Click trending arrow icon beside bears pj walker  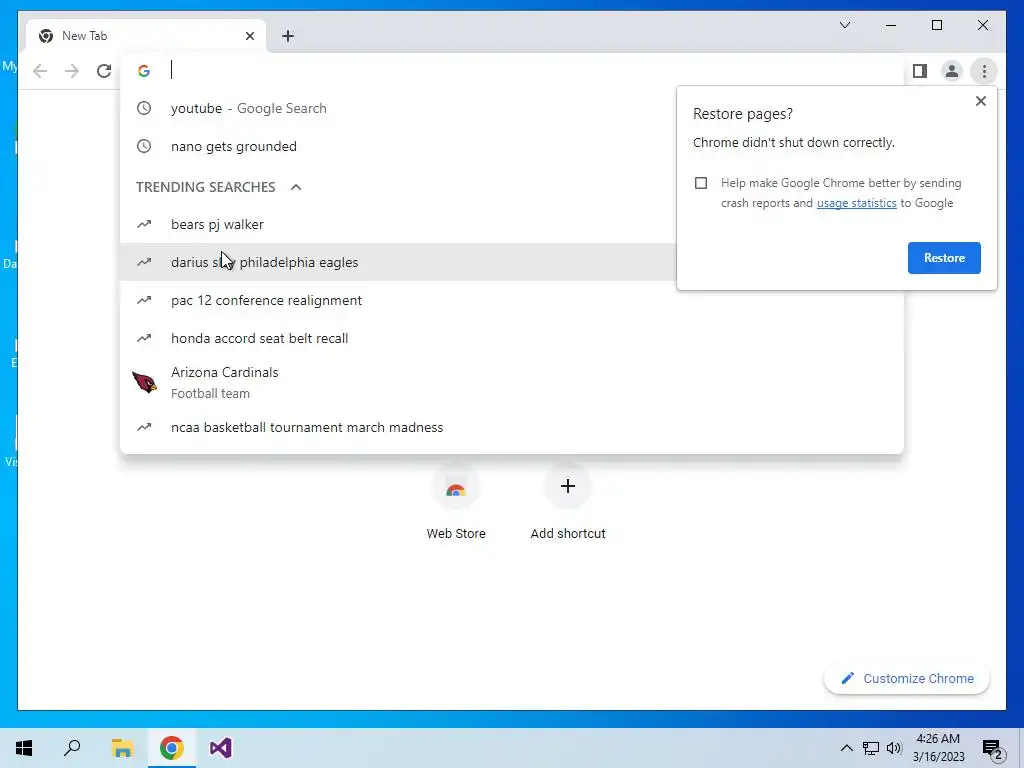coord(144,225)
